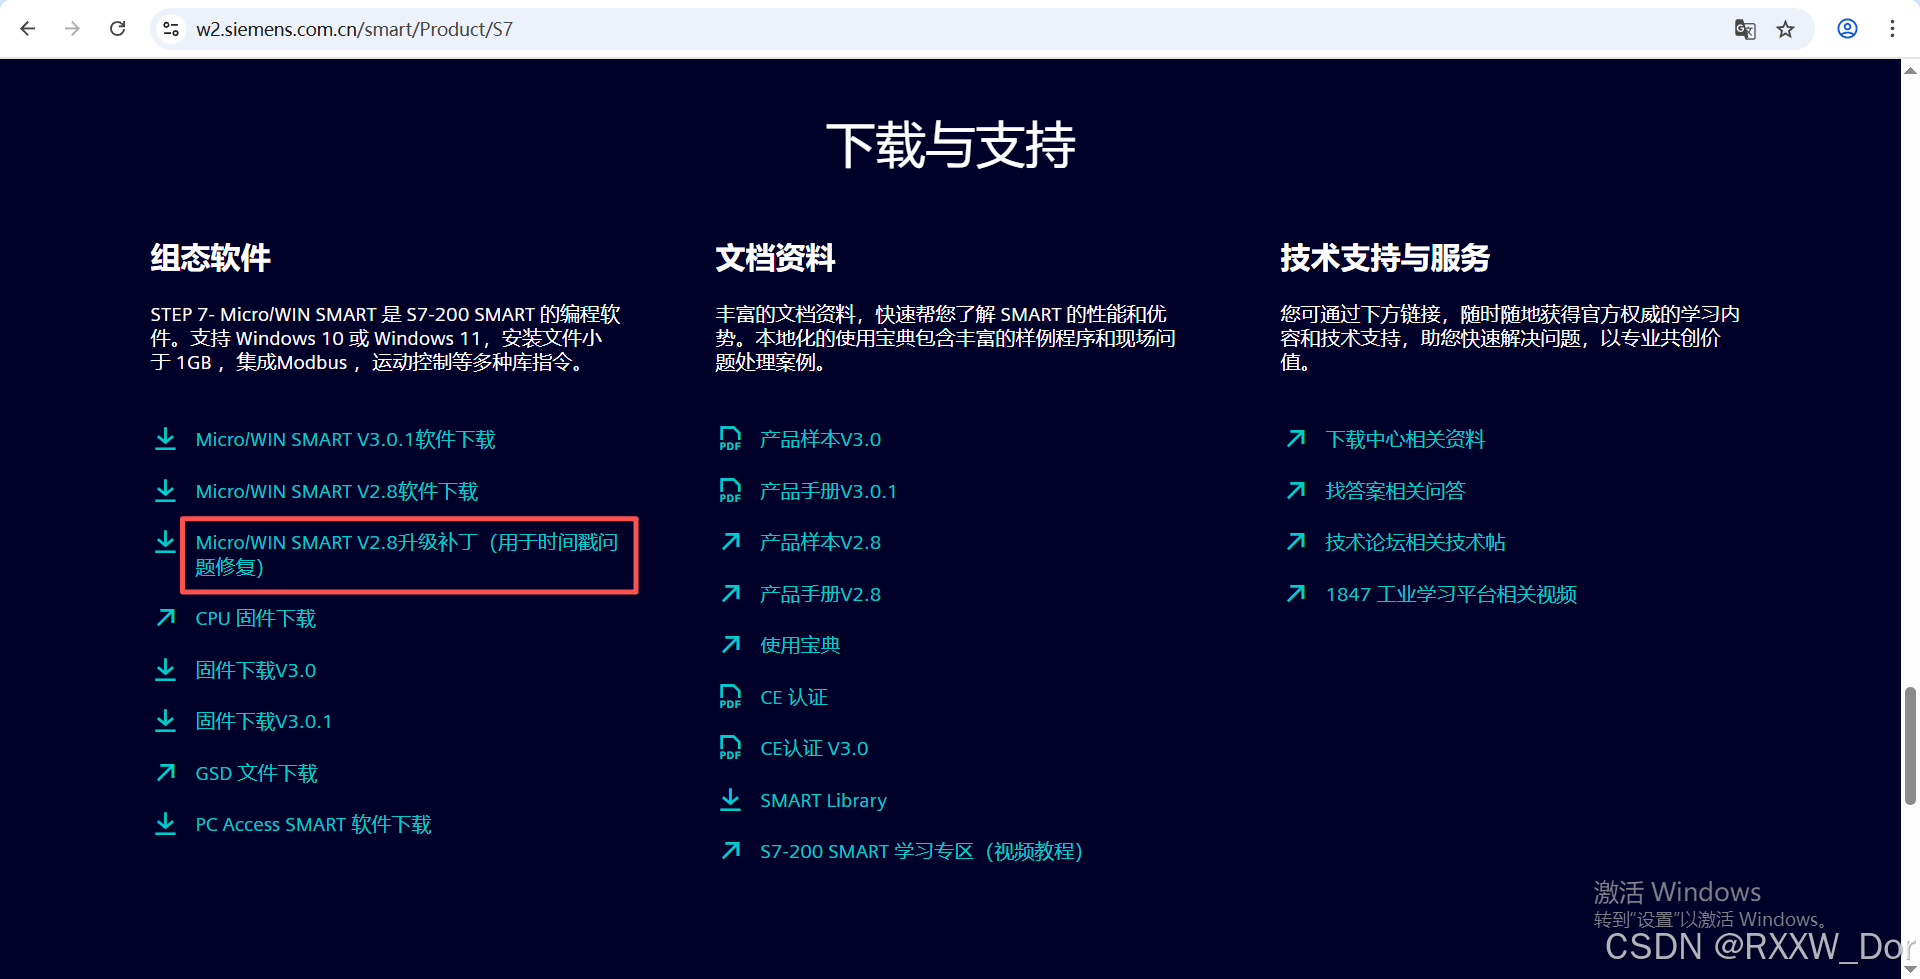Viewport: 1920px width, 979px height.
Task: Click download icon beside Micro/WIN SMART V2.8软件下载
Action: (166, 491)
